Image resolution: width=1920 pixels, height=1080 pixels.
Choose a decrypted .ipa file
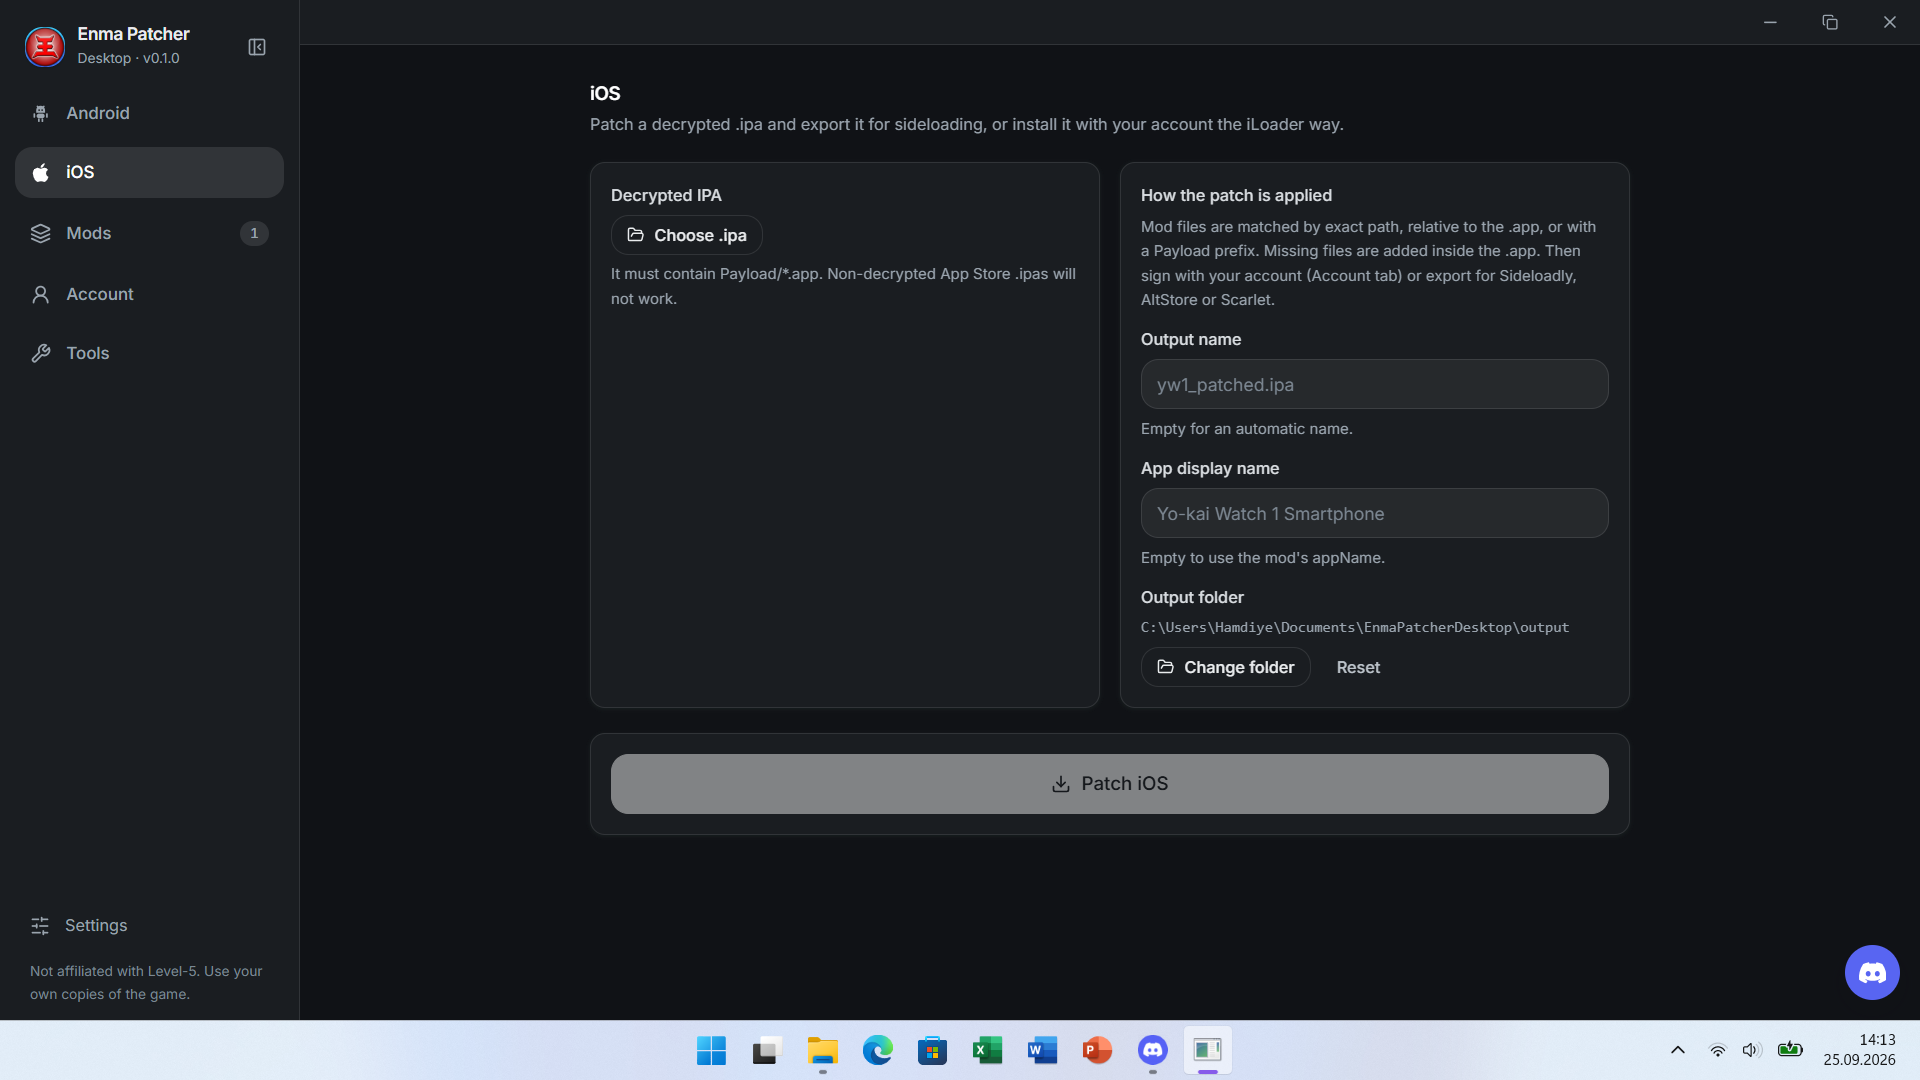coord(686,235)
